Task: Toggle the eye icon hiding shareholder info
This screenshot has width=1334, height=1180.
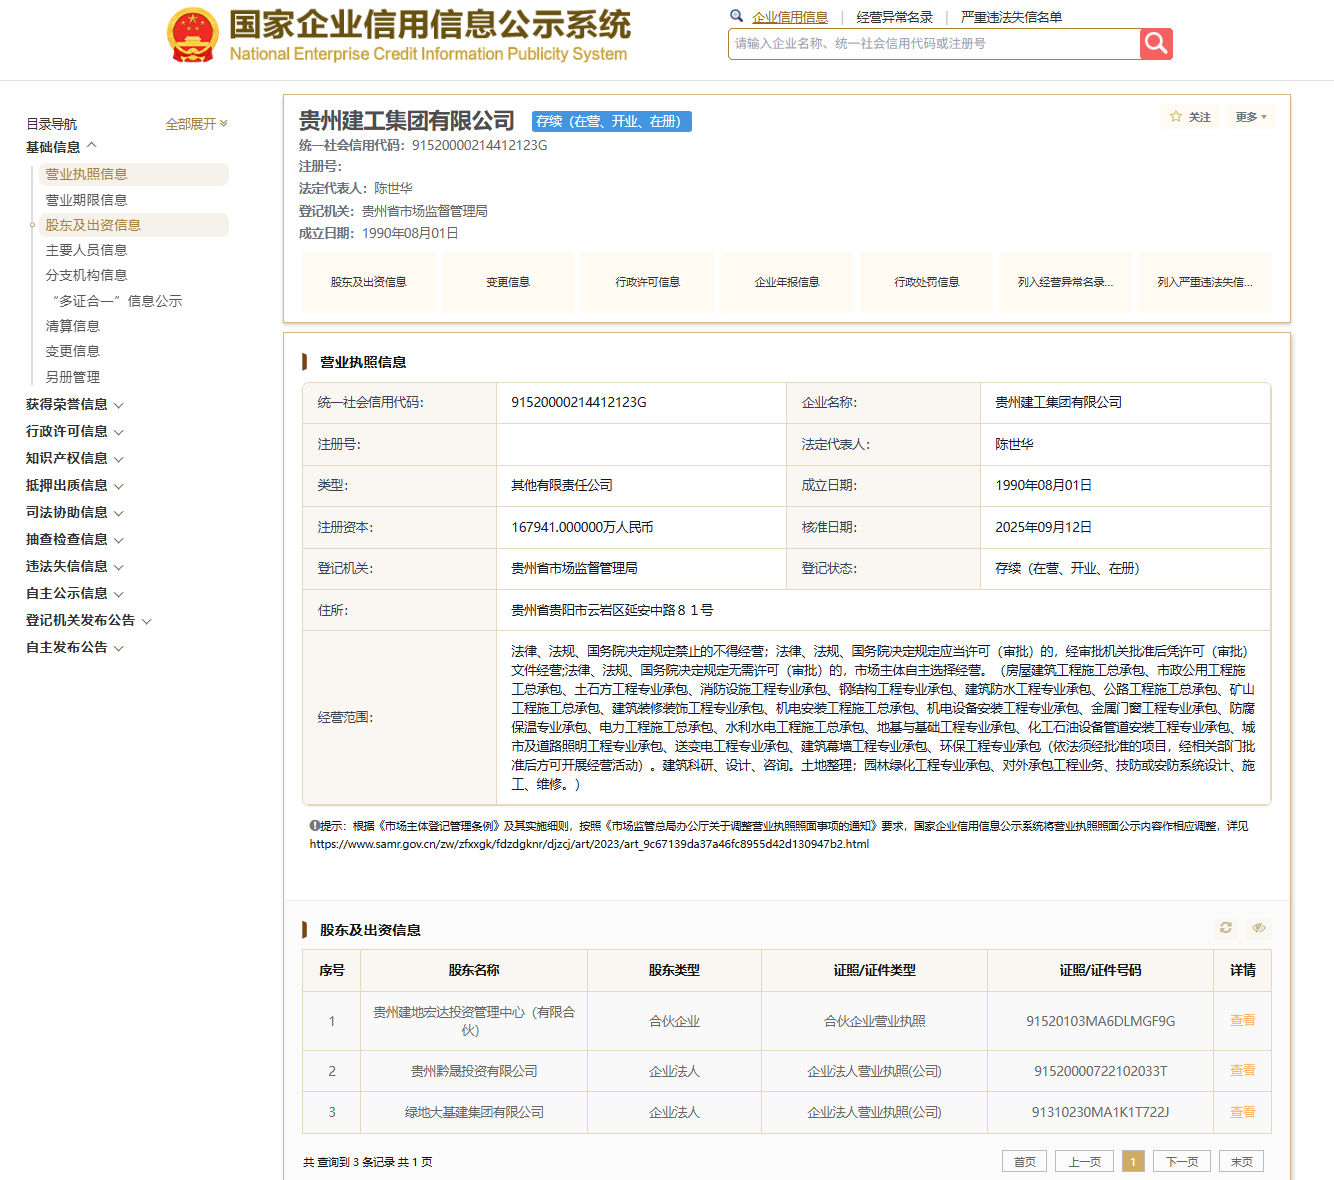Action: (1258, 928)
